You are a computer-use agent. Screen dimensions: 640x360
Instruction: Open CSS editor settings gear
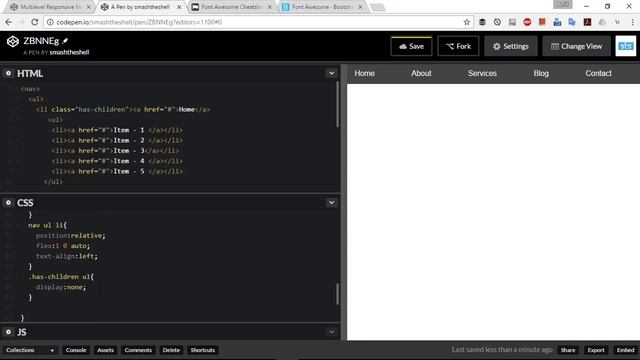[8, 202]
